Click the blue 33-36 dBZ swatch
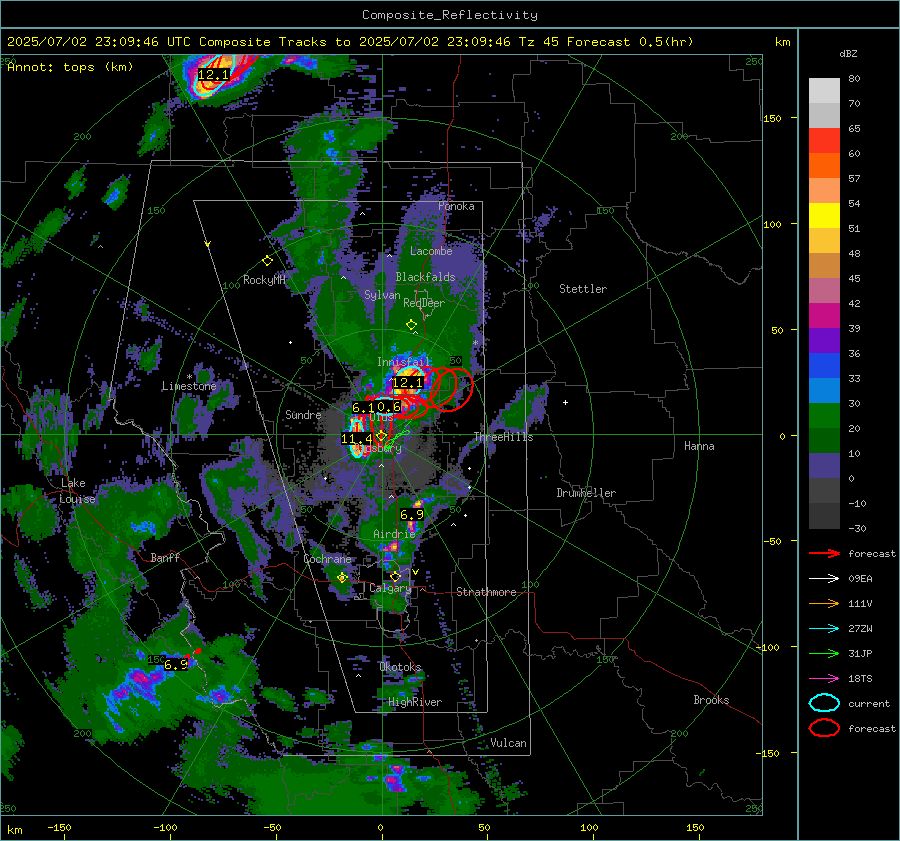 tap(824, 366)
